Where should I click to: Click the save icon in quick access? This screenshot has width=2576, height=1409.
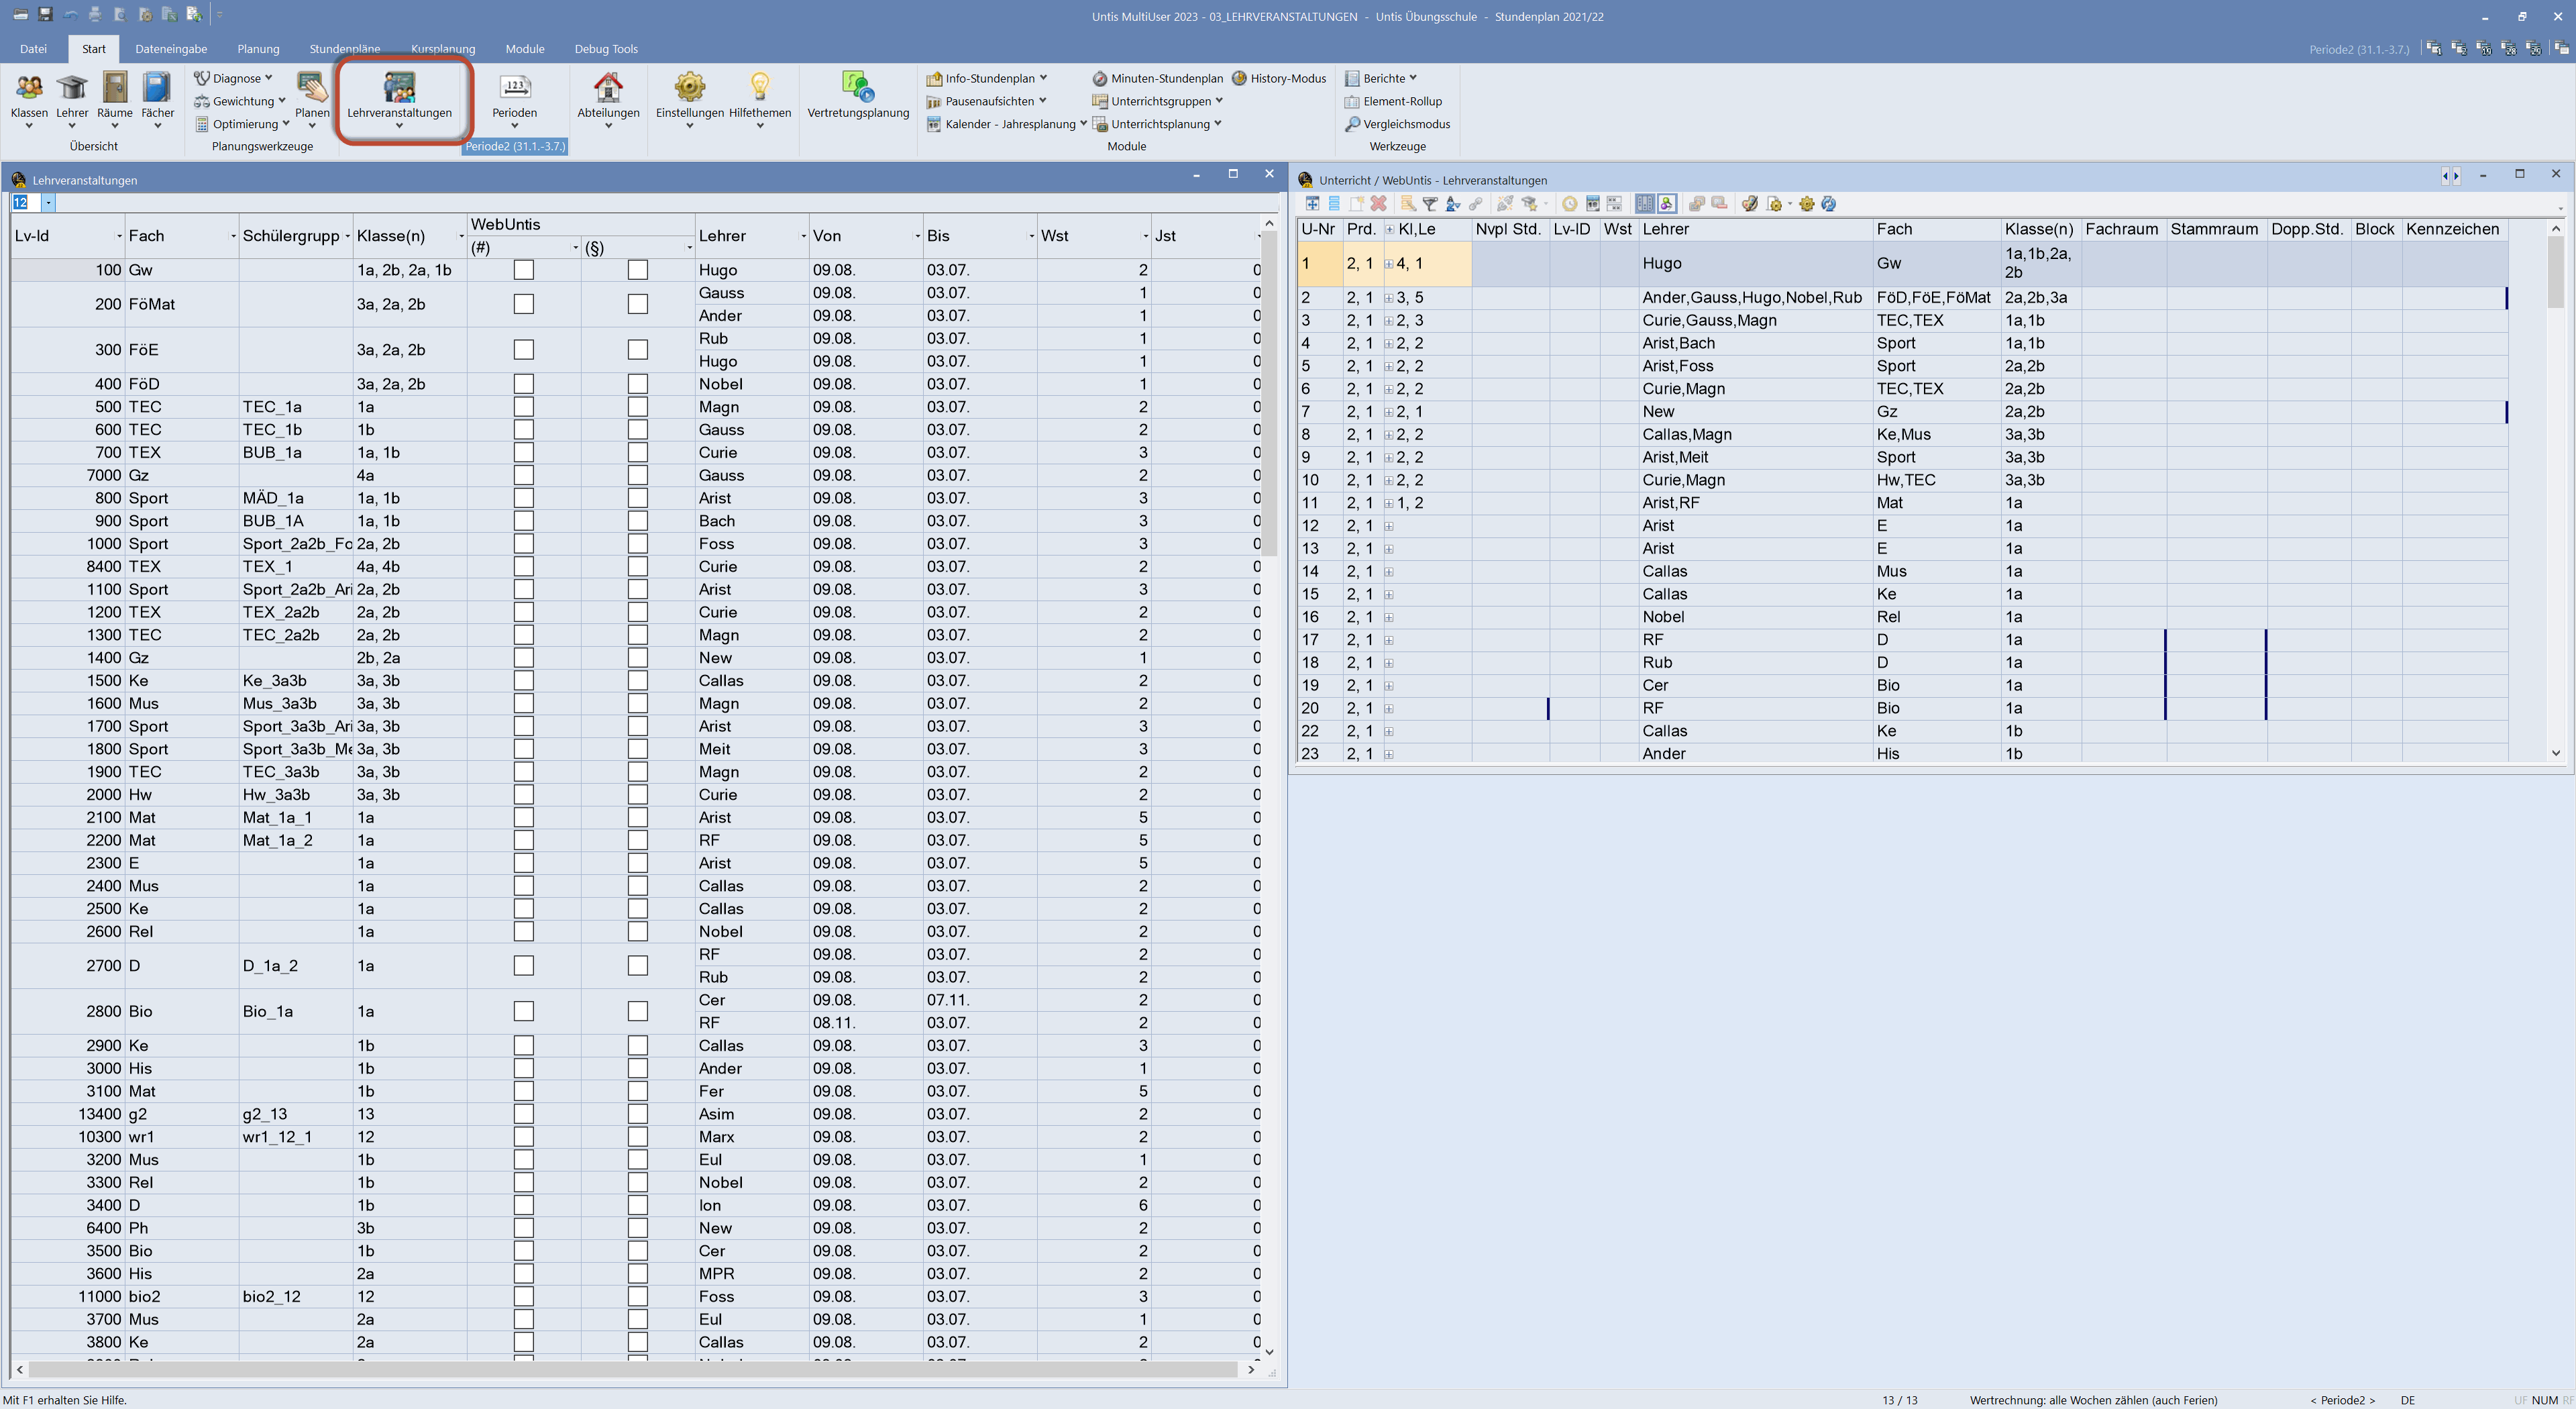[45, 15]
